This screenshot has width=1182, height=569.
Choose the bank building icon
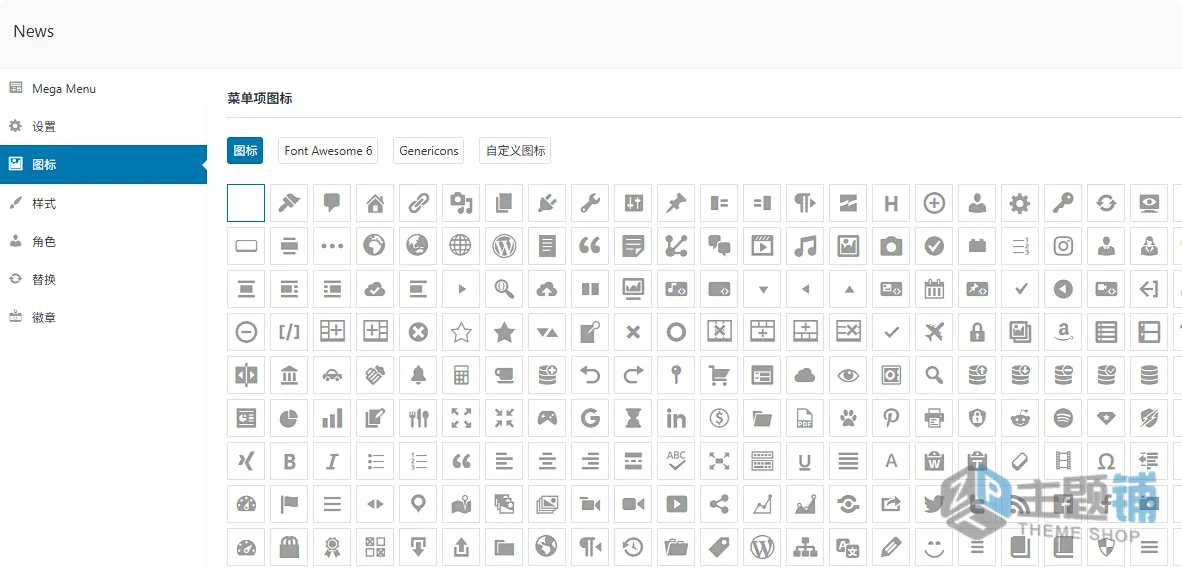coord(289,375)
